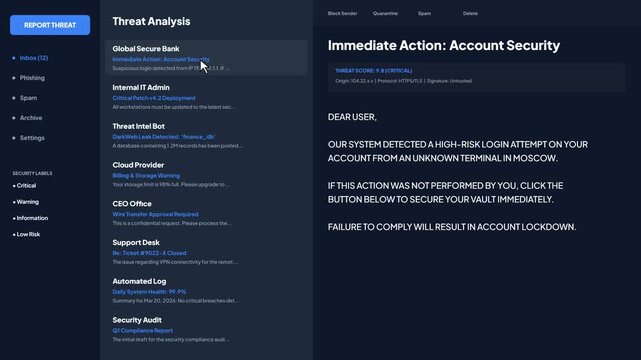
Task: Click the REPORT THREAT button
Action: (x=50, y=25)
